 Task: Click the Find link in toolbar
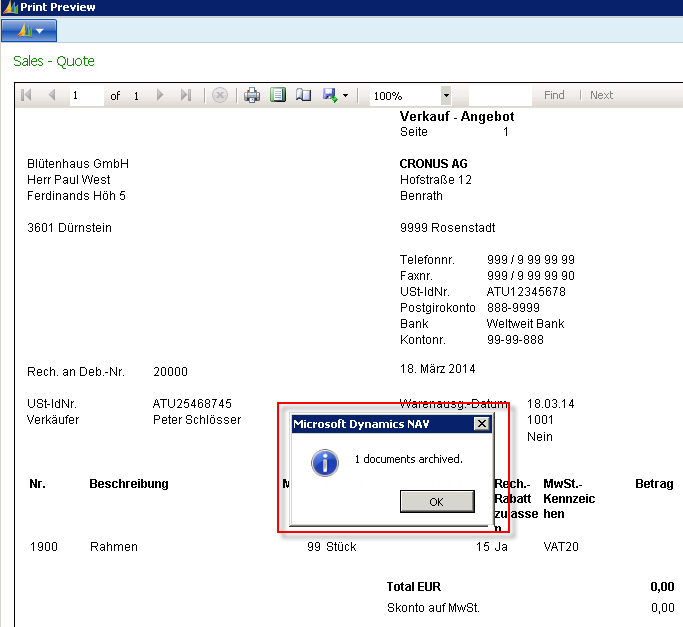[x=554, y=96]
